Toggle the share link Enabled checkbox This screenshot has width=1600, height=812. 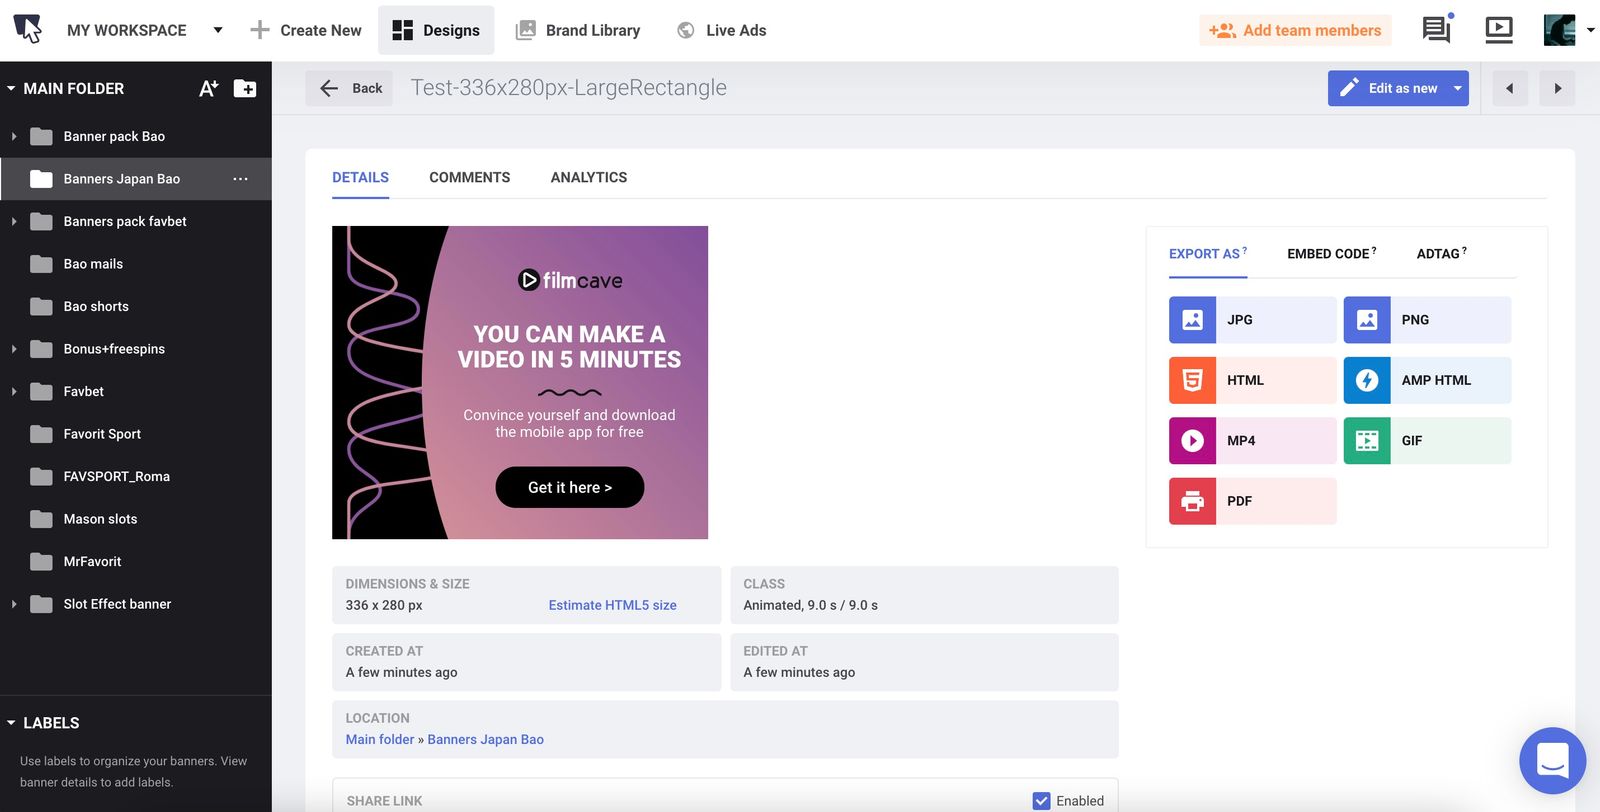click(1041, 801)
